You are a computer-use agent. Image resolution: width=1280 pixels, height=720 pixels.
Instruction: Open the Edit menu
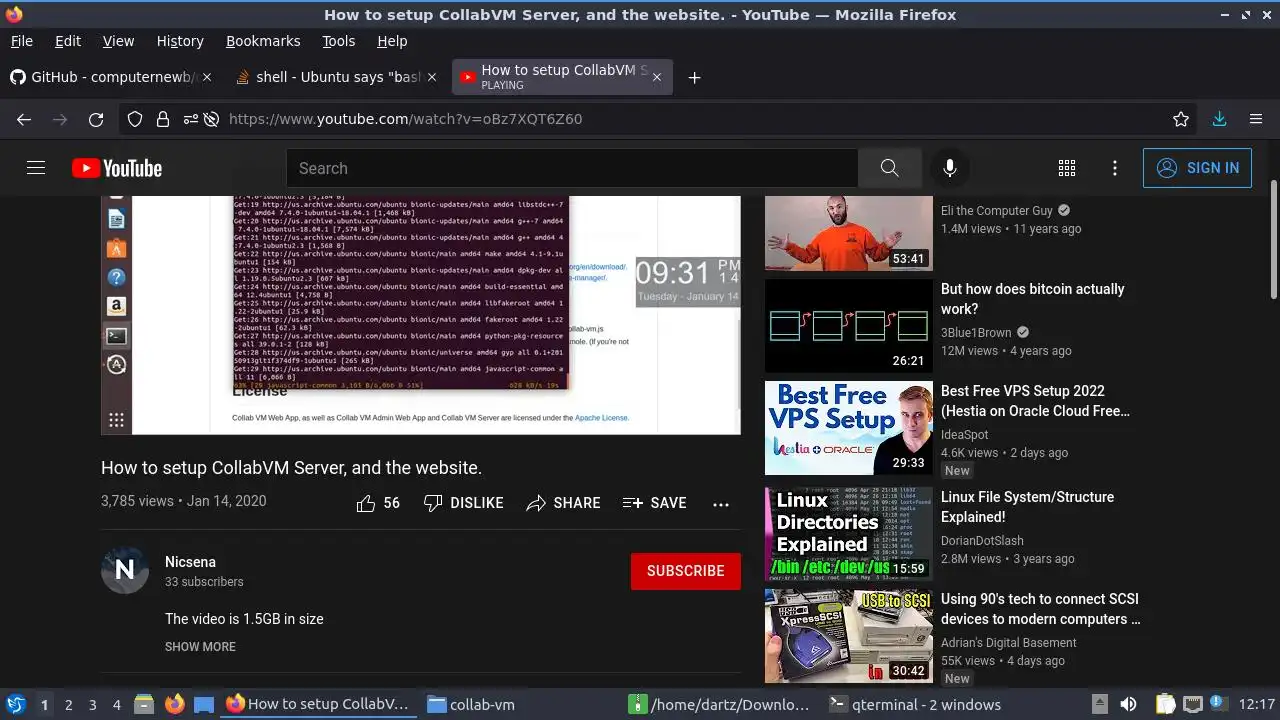pyautogui.click(x=68, y=41)
